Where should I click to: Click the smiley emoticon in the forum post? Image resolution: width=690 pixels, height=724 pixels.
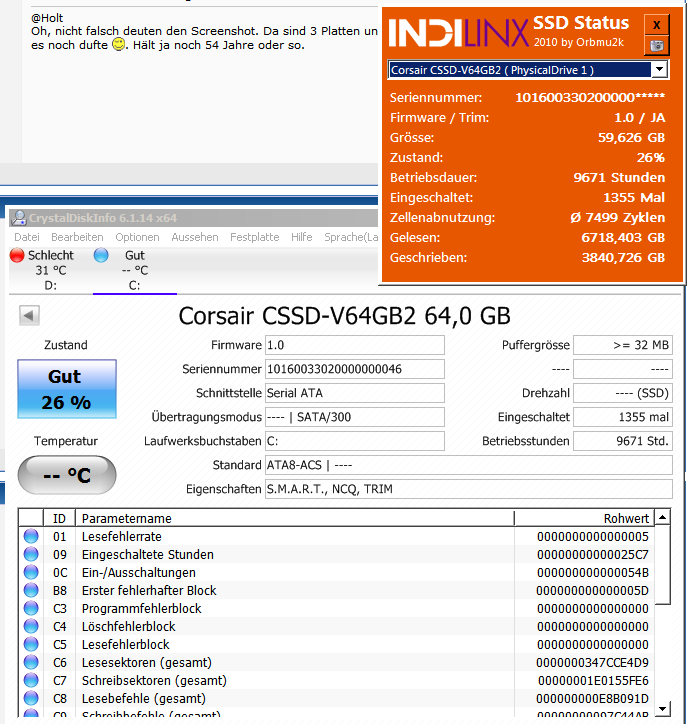point(119,45)
